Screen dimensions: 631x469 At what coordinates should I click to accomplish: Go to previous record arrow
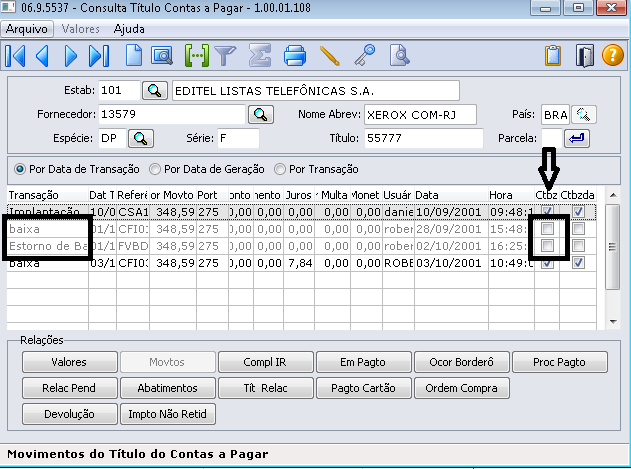pyautogui.click(x=42, y=56)
